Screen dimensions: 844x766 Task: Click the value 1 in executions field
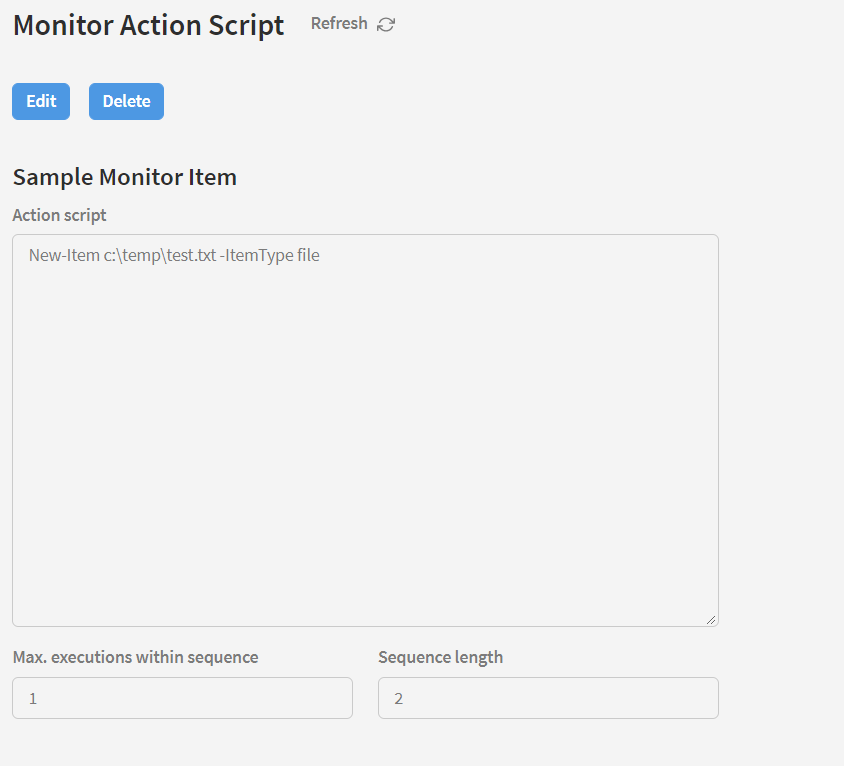[33, 698]
